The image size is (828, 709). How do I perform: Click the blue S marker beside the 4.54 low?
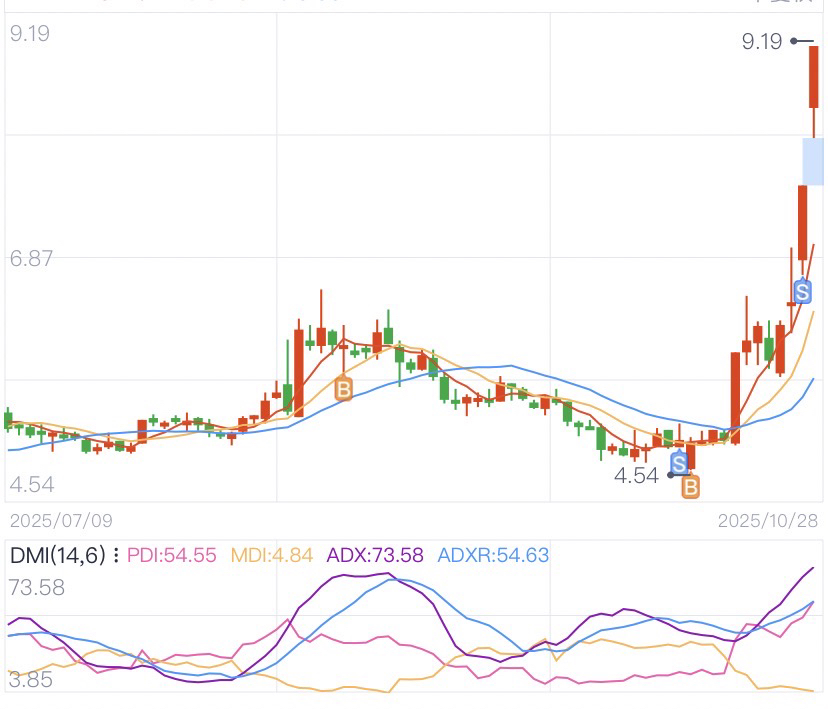[x=680, y=463]
